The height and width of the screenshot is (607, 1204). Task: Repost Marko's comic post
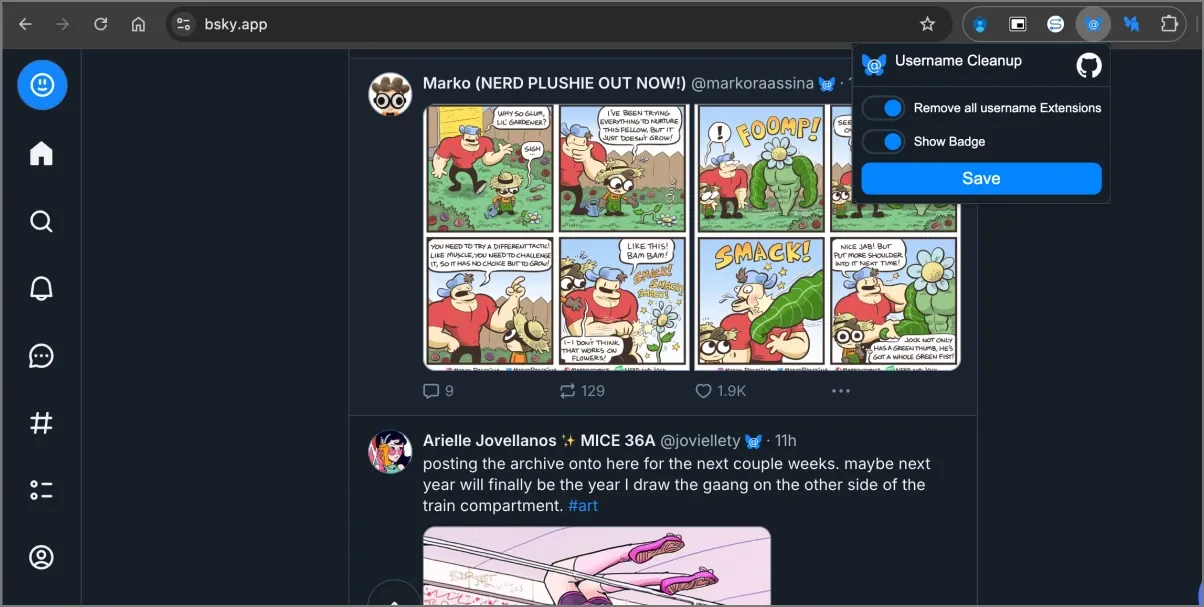coord(581,391)
